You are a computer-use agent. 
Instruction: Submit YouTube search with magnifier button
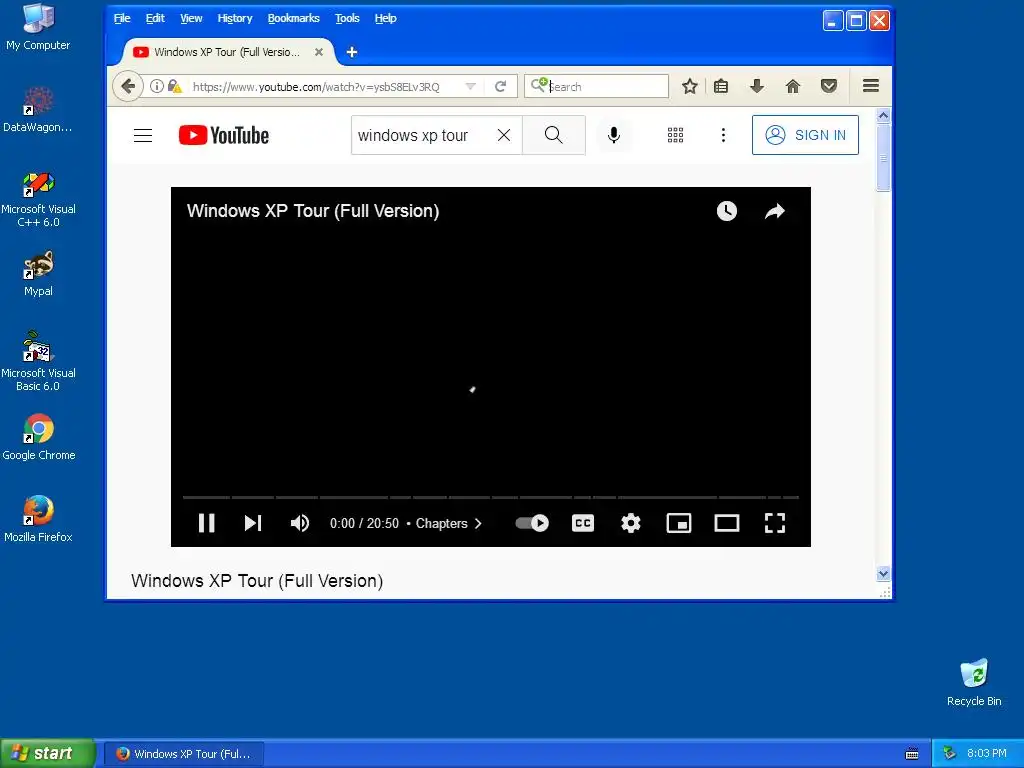pos(554,135)
